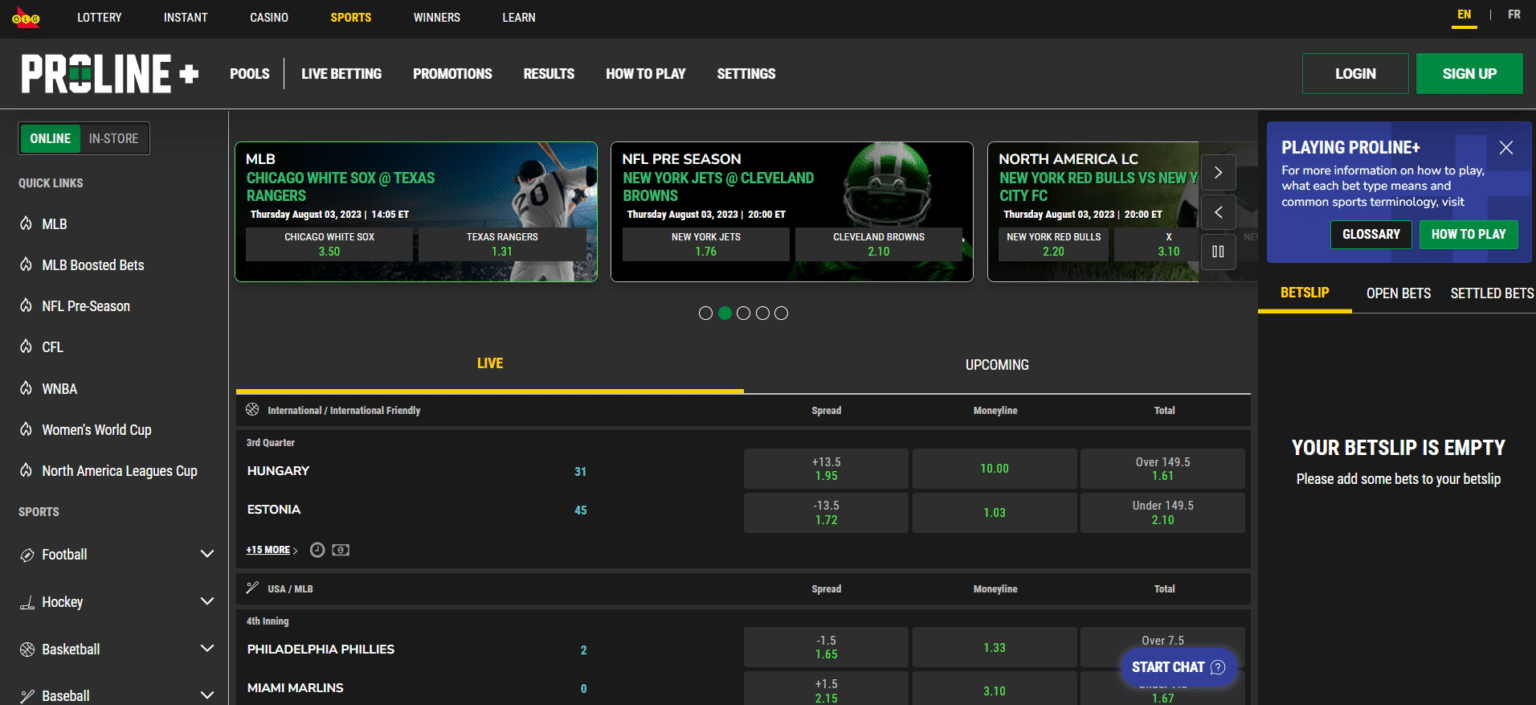The height and width of the screenshot is (705, 1536).
Task: Add Hungary moneyline 10.00 to betslip
Action: coord(994,468)
